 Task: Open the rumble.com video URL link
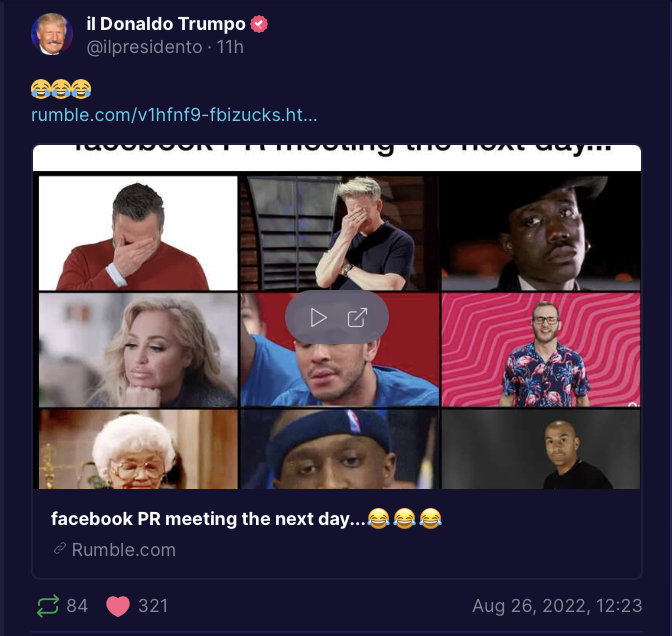(x=174, y=115)
